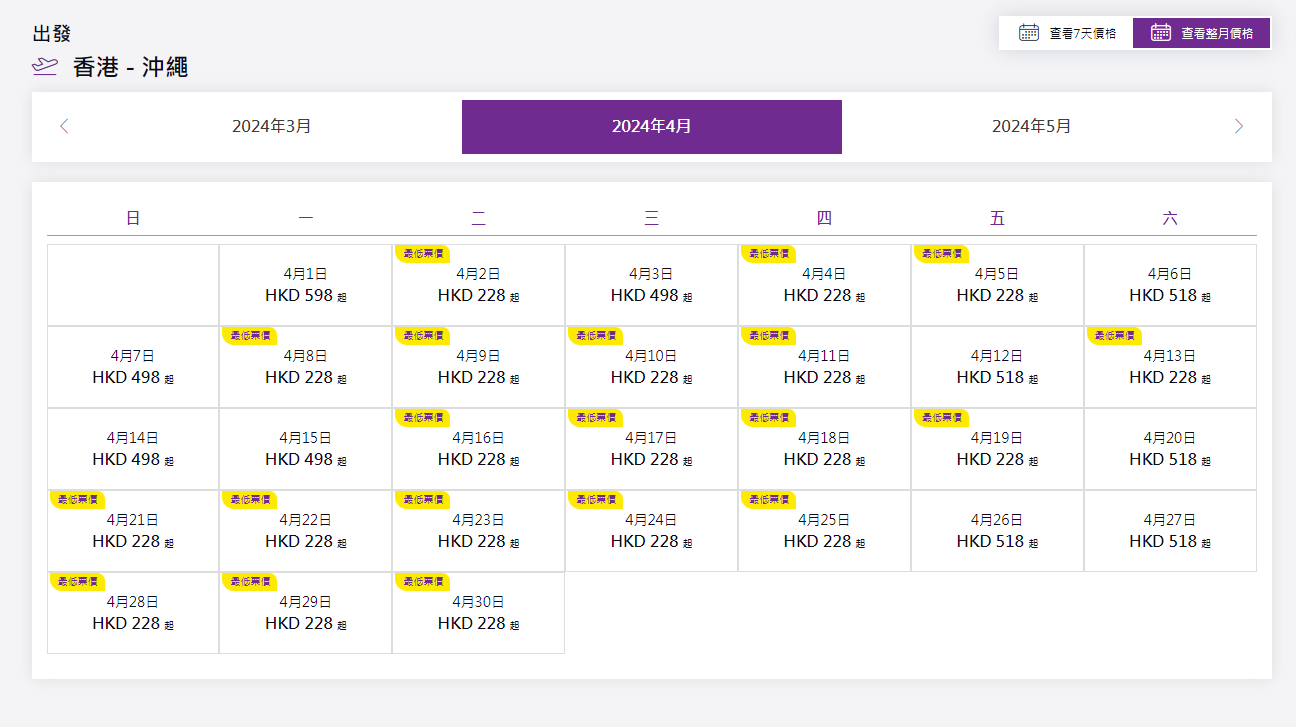Select the 4月15日 date cell
Image resolution: width=1296 pixels, height=727 pixels.
(305, 450)
